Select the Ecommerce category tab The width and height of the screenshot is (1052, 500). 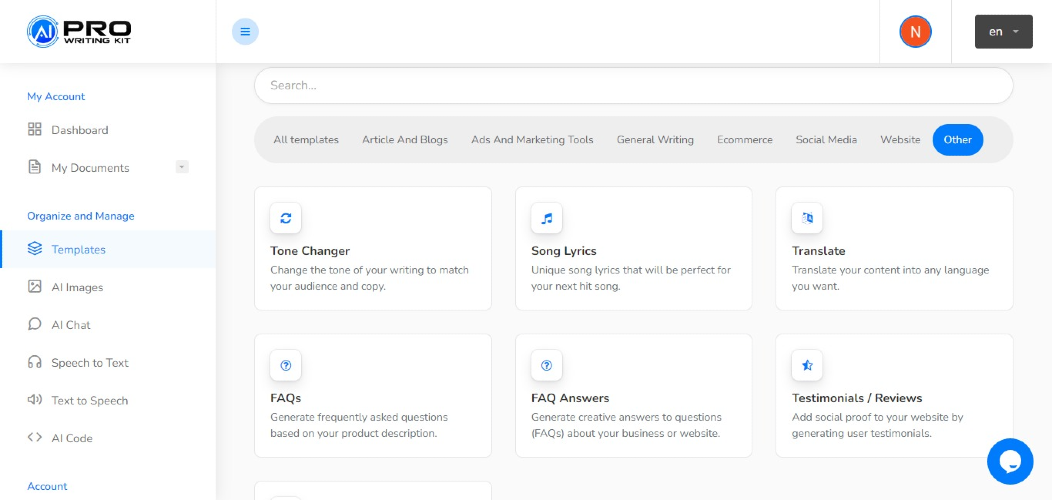click(x=745, y=140)
